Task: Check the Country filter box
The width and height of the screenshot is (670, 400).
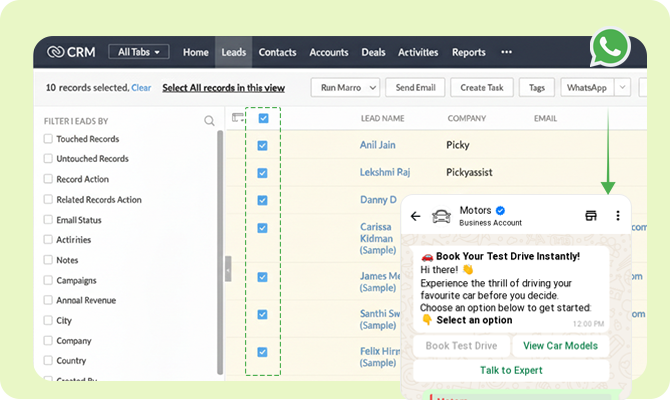Action: (x=48, y=360)
